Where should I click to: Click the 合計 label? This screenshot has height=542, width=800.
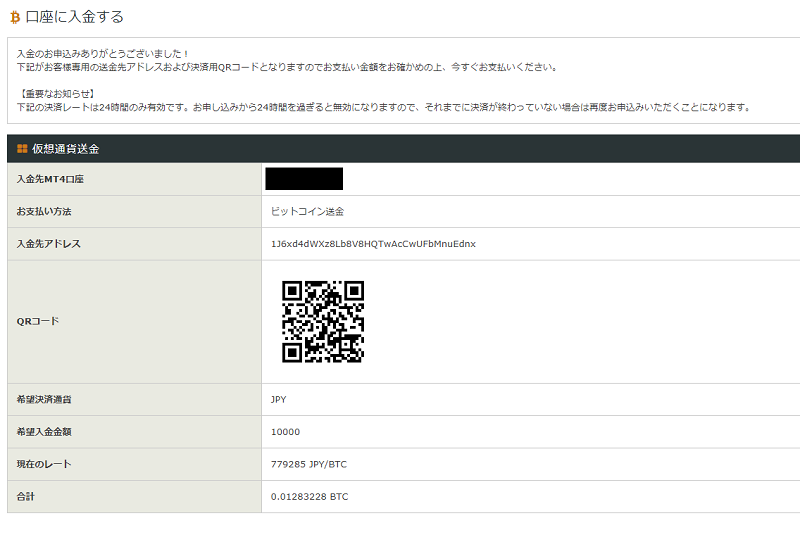click(26, 496)
